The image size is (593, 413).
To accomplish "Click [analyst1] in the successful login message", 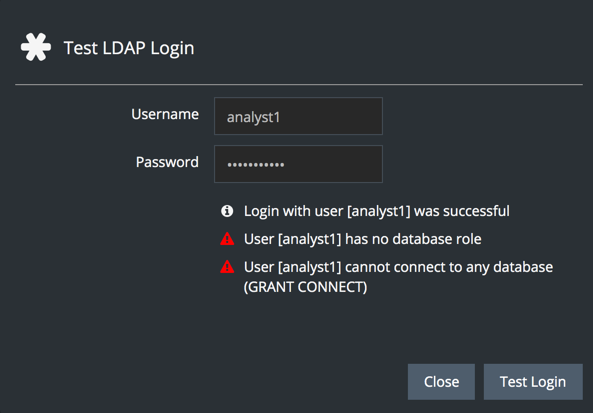I will coord(379,211).
